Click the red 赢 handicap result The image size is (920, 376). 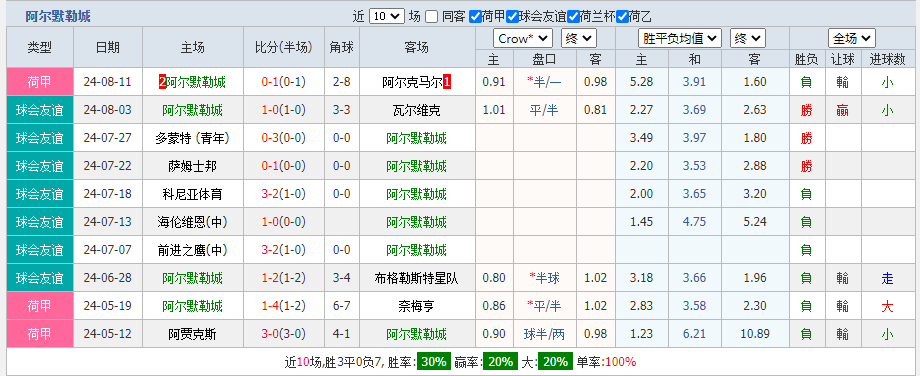point(843,110)
